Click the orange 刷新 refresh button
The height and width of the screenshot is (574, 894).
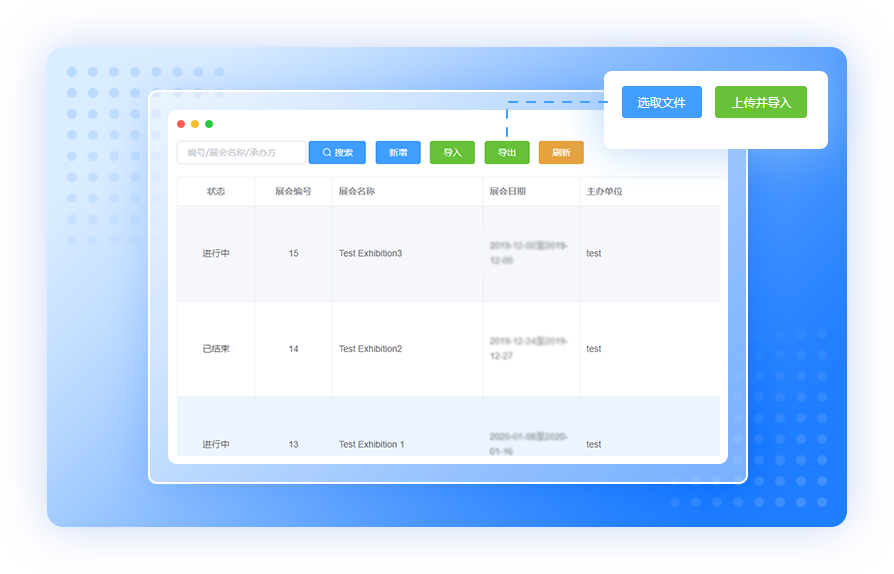(561, 152)
